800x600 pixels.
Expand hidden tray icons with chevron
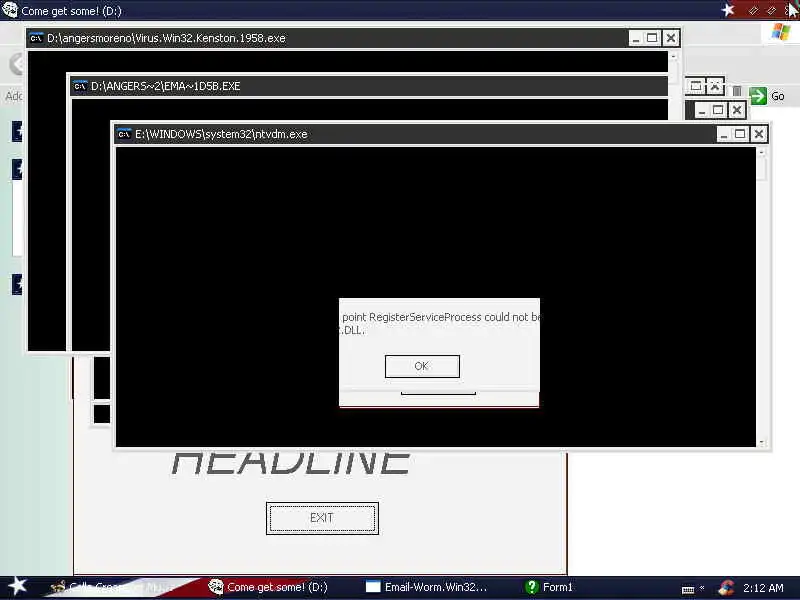702,588
